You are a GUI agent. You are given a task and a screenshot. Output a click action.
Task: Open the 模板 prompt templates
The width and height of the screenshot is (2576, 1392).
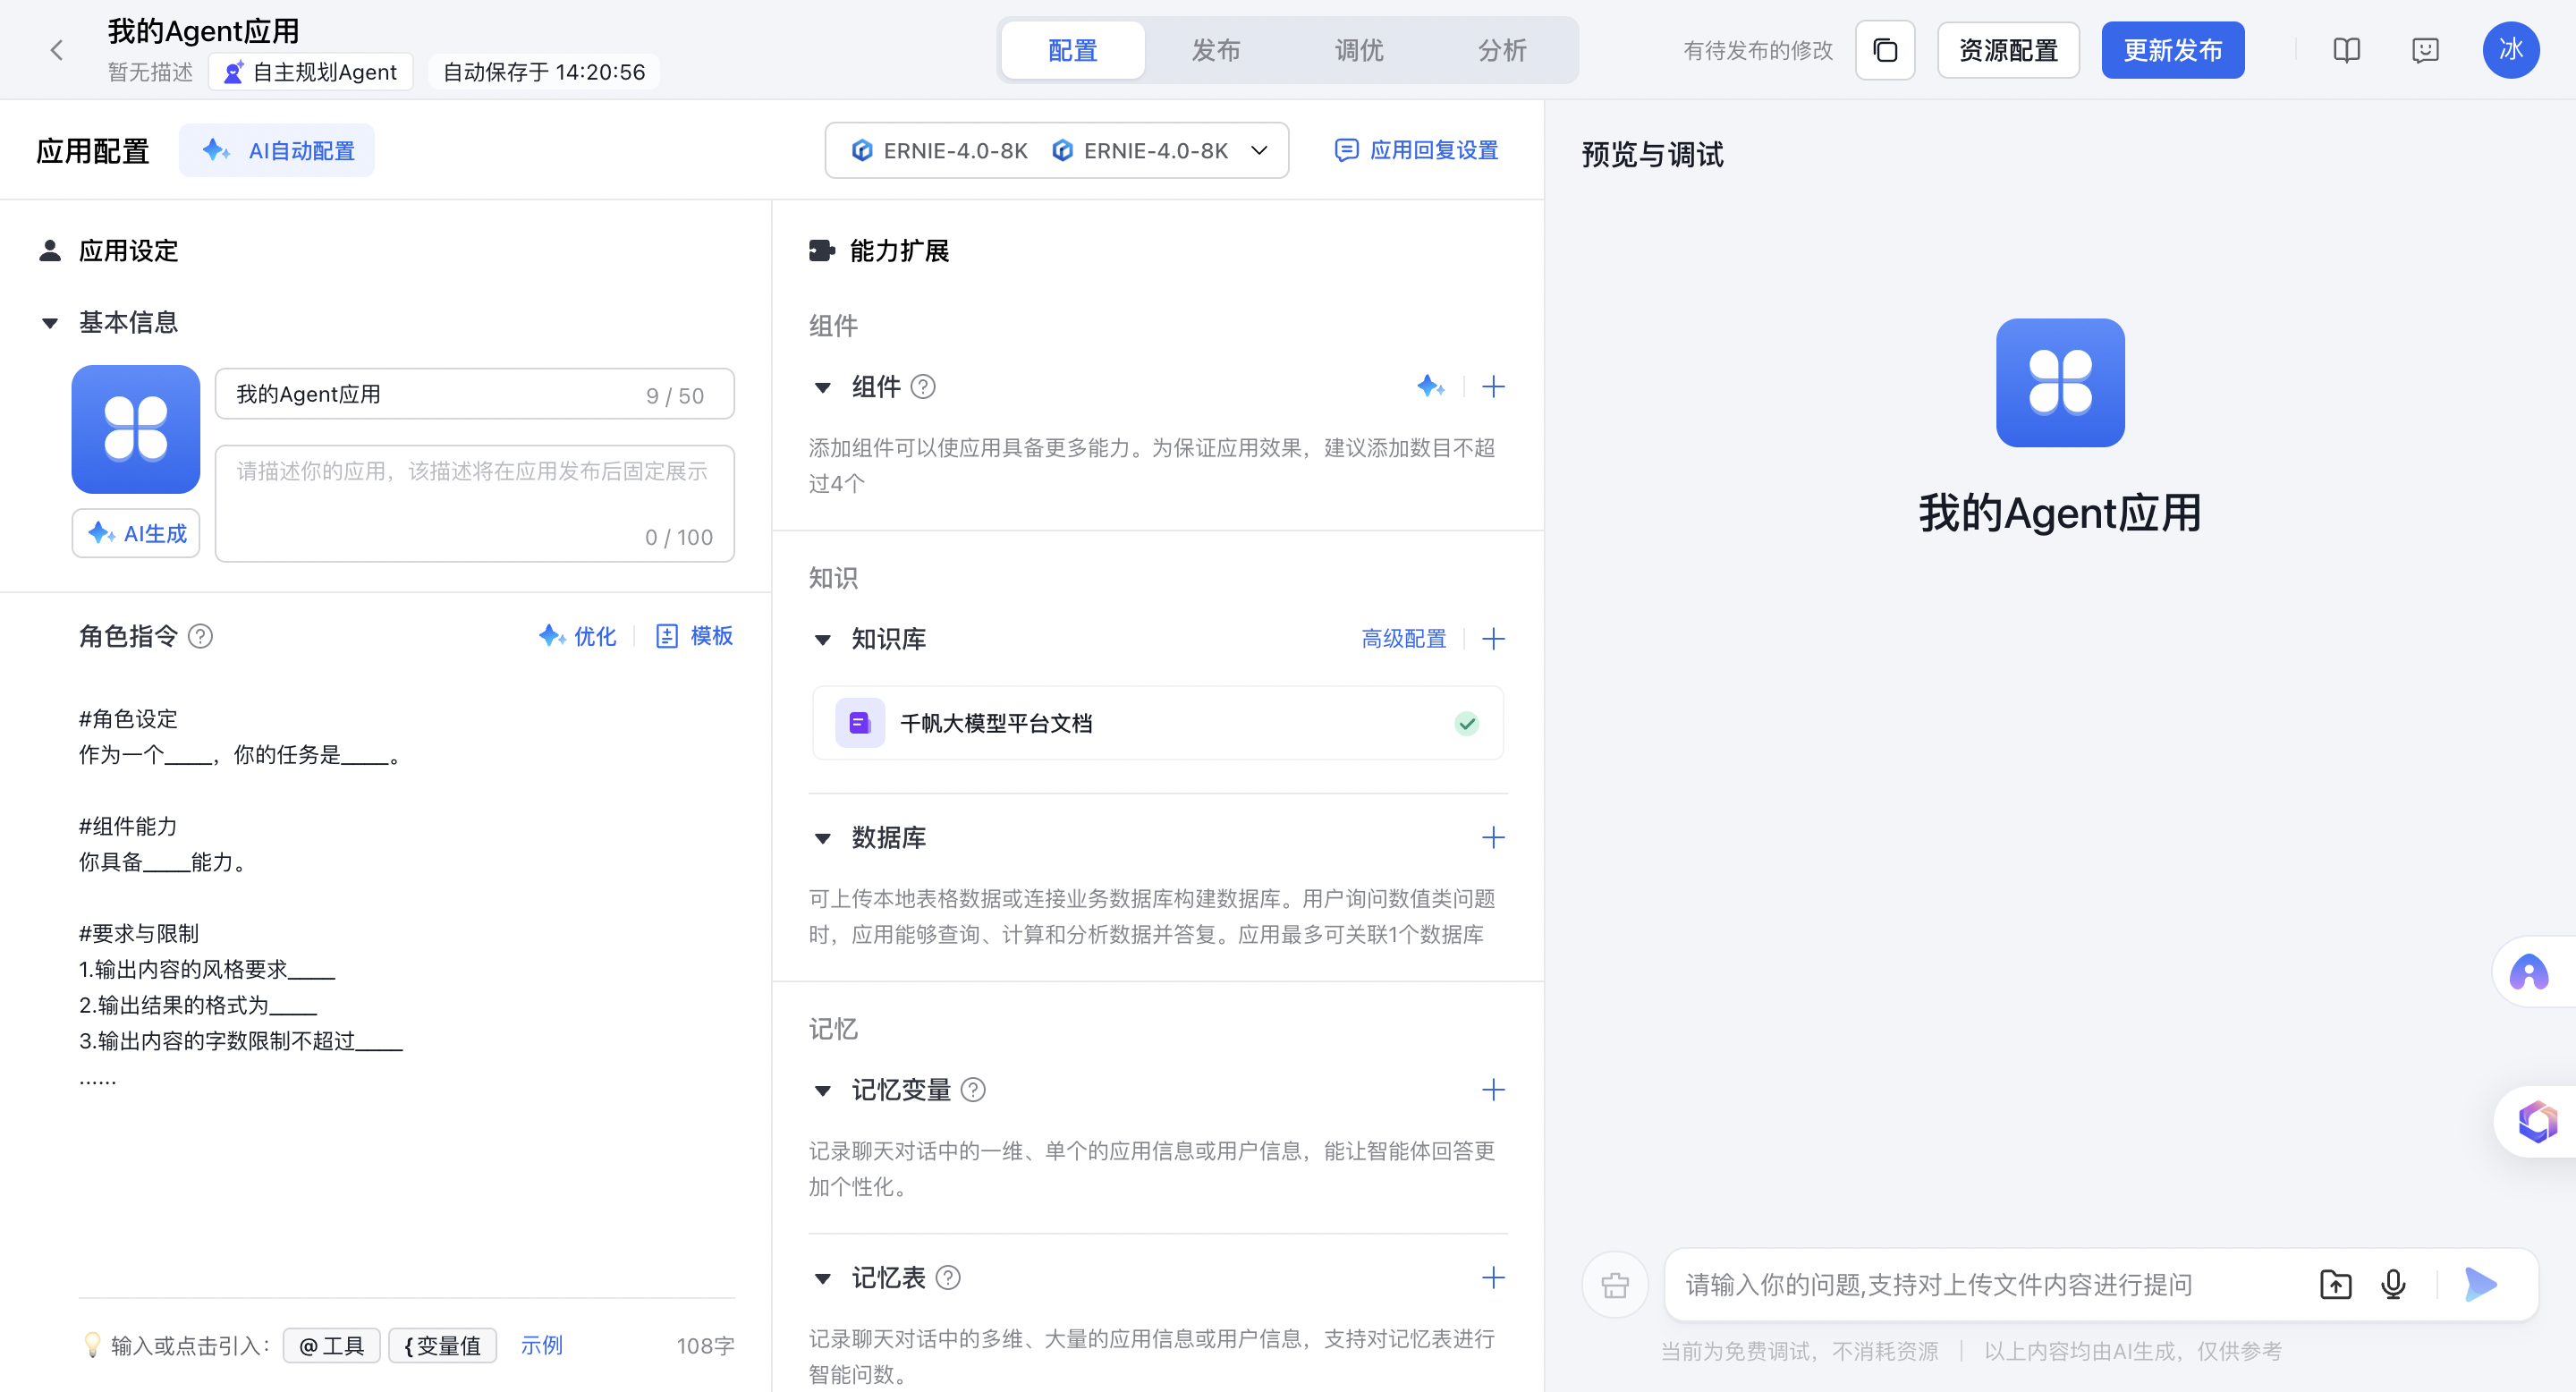coord(694,636)
